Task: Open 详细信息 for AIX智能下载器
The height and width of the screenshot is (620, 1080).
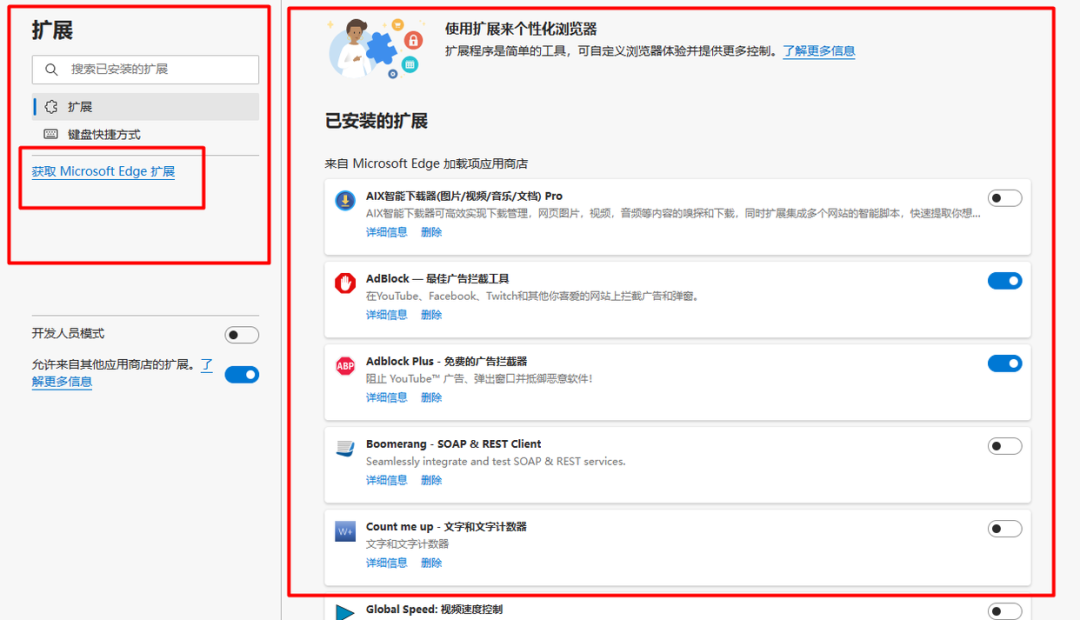Action: point(386,232)
